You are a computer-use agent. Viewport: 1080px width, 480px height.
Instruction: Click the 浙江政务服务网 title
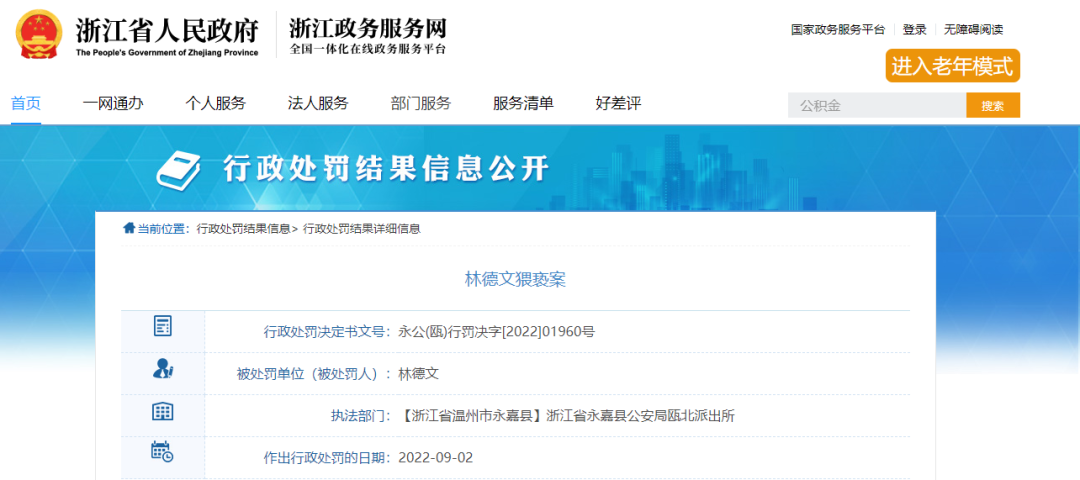pos(368,28)
